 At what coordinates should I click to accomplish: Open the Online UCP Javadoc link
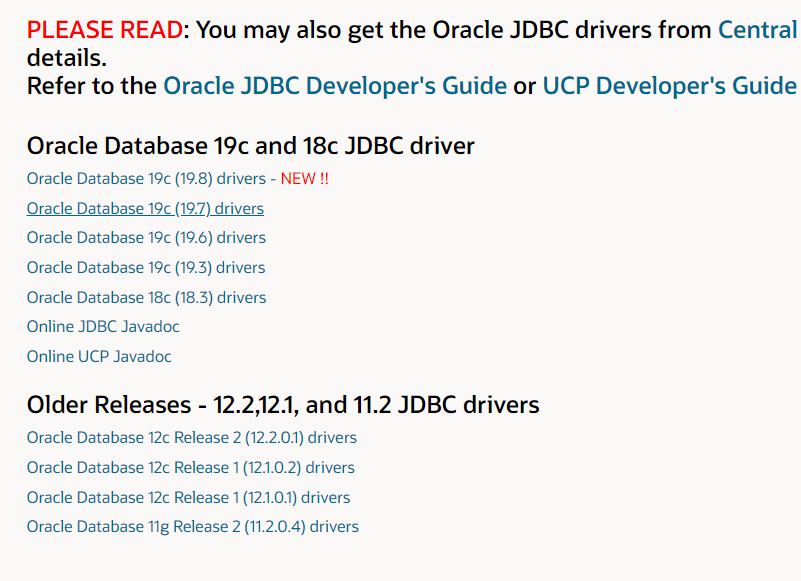click(99, 356)
